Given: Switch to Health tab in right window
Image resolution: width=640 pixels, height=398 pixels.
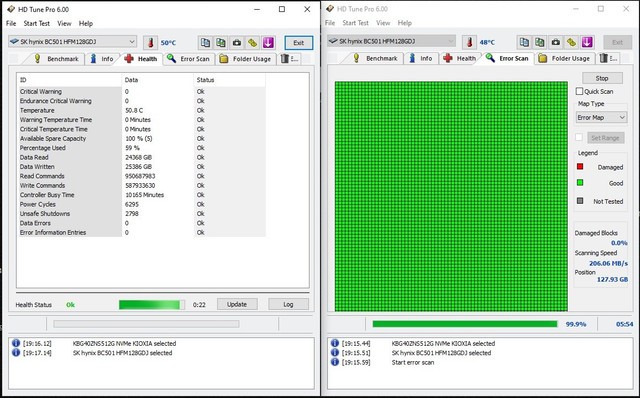Looking at the screenshot, I should pos(460,58).
